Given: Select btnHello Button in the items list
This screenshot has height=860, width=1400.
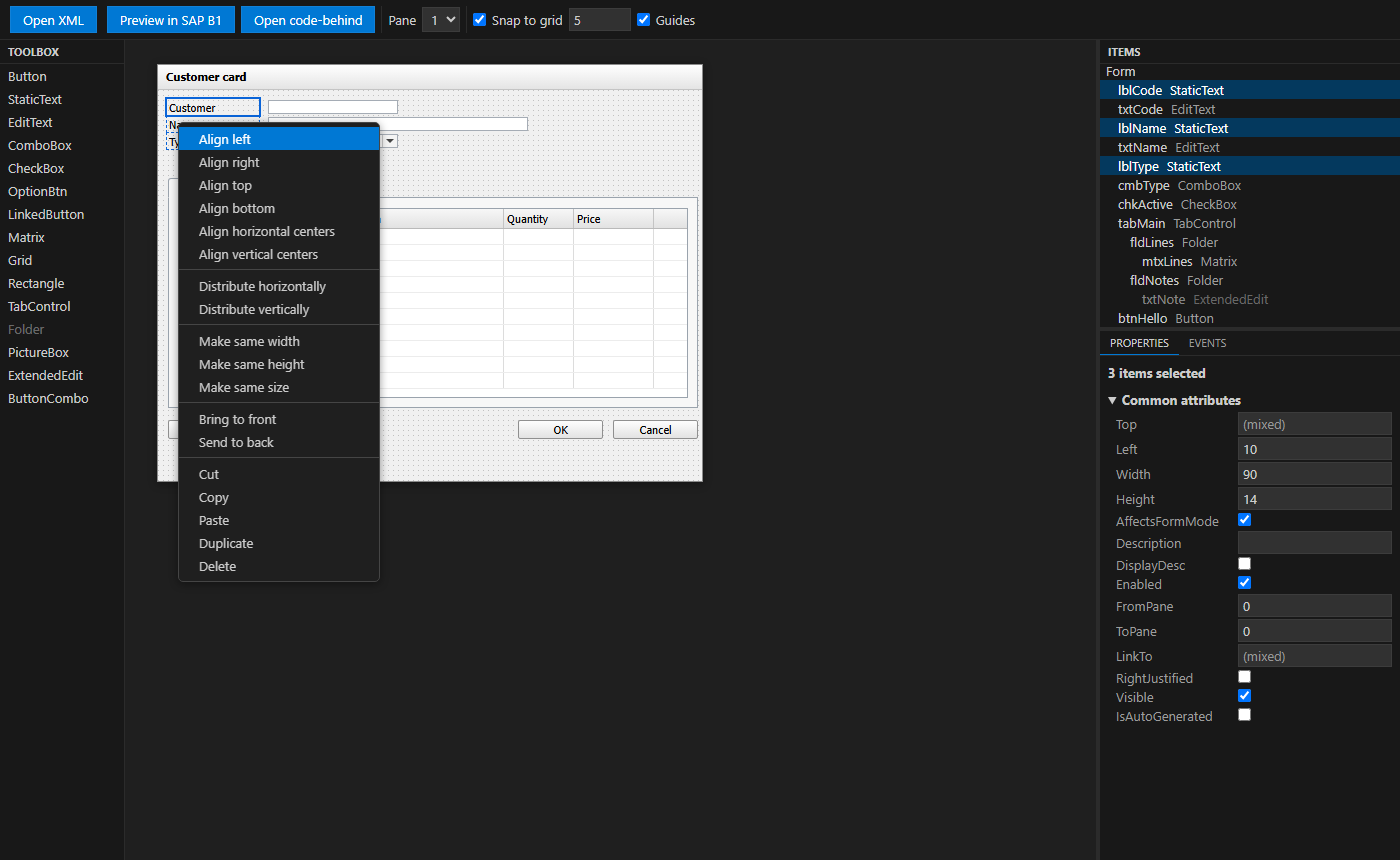Looking at the screenshot, I should pyautogui.click(x=1250, y=319).
